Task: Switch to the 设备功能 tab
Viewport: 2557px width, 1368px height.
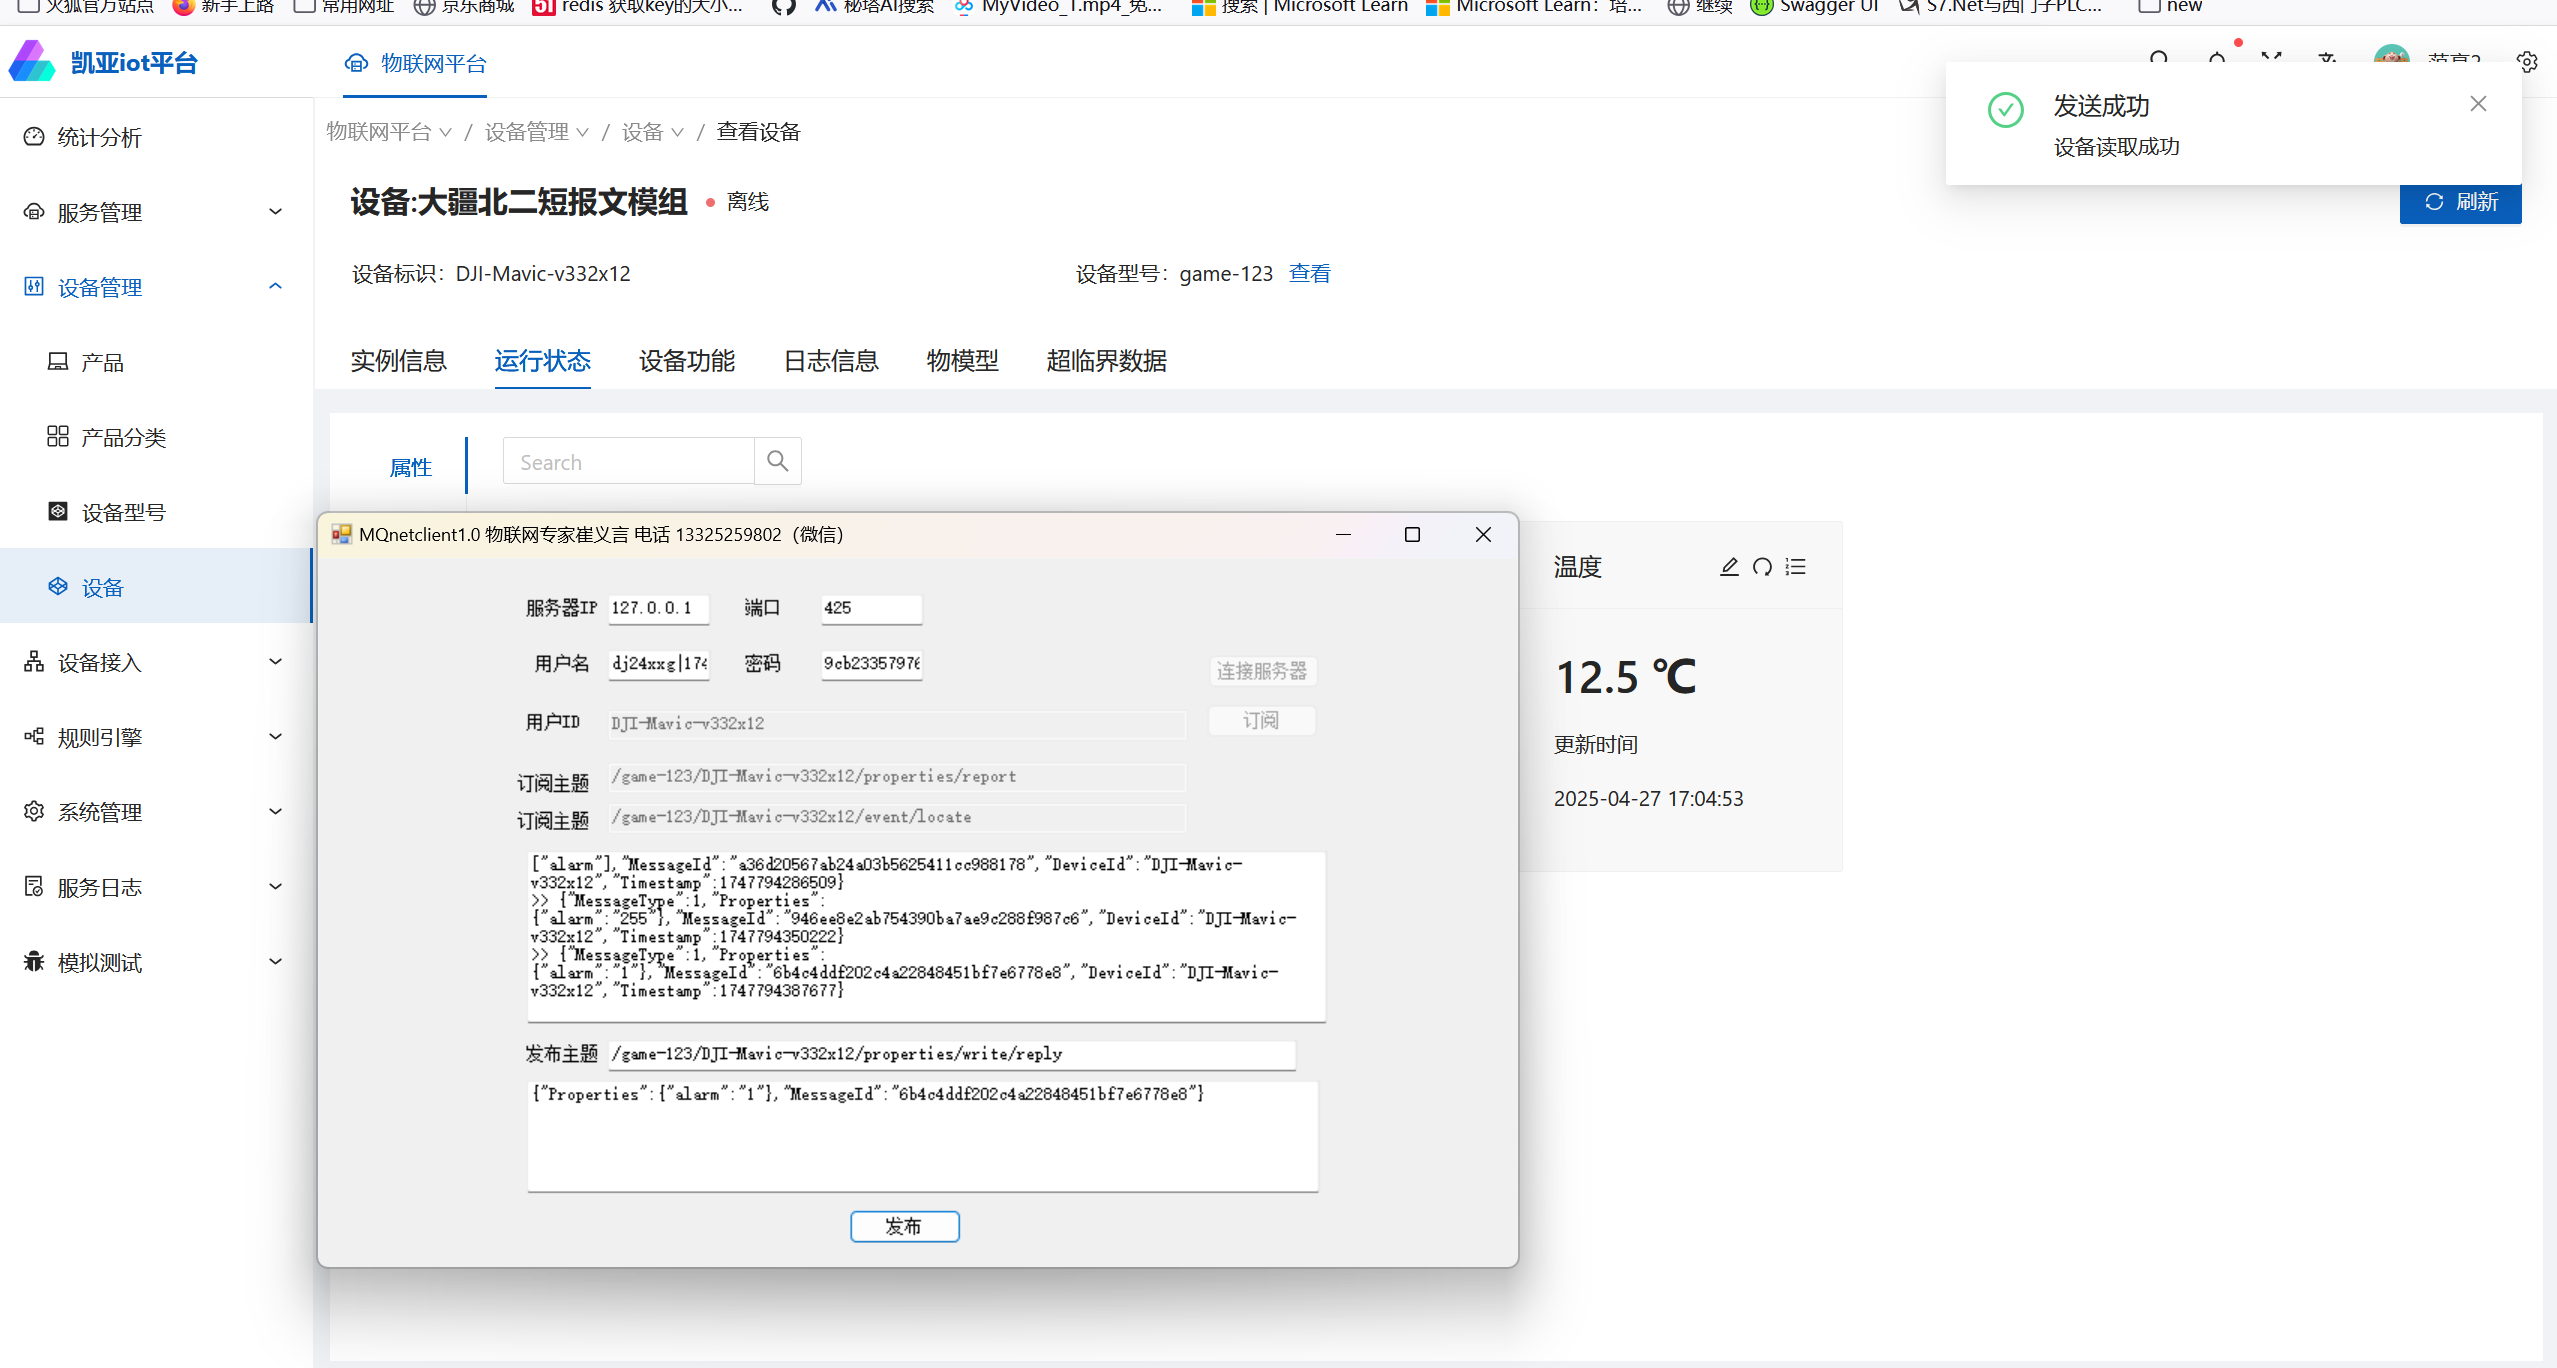Action: [686, 361]
